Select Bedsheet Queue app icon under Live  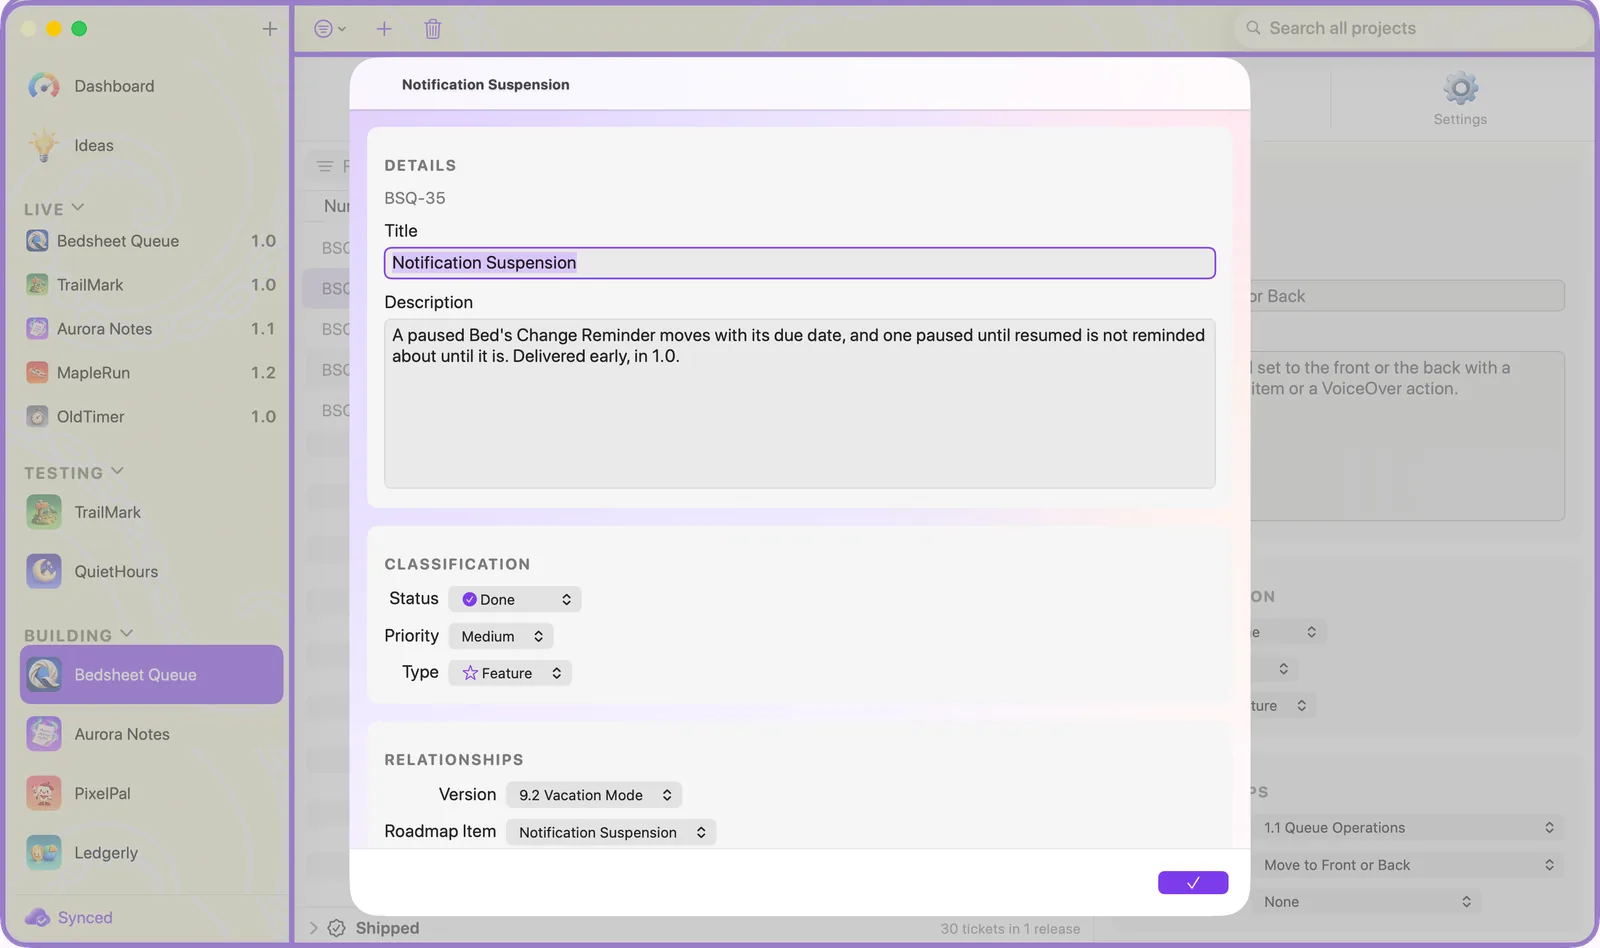[x=37, y=241]
